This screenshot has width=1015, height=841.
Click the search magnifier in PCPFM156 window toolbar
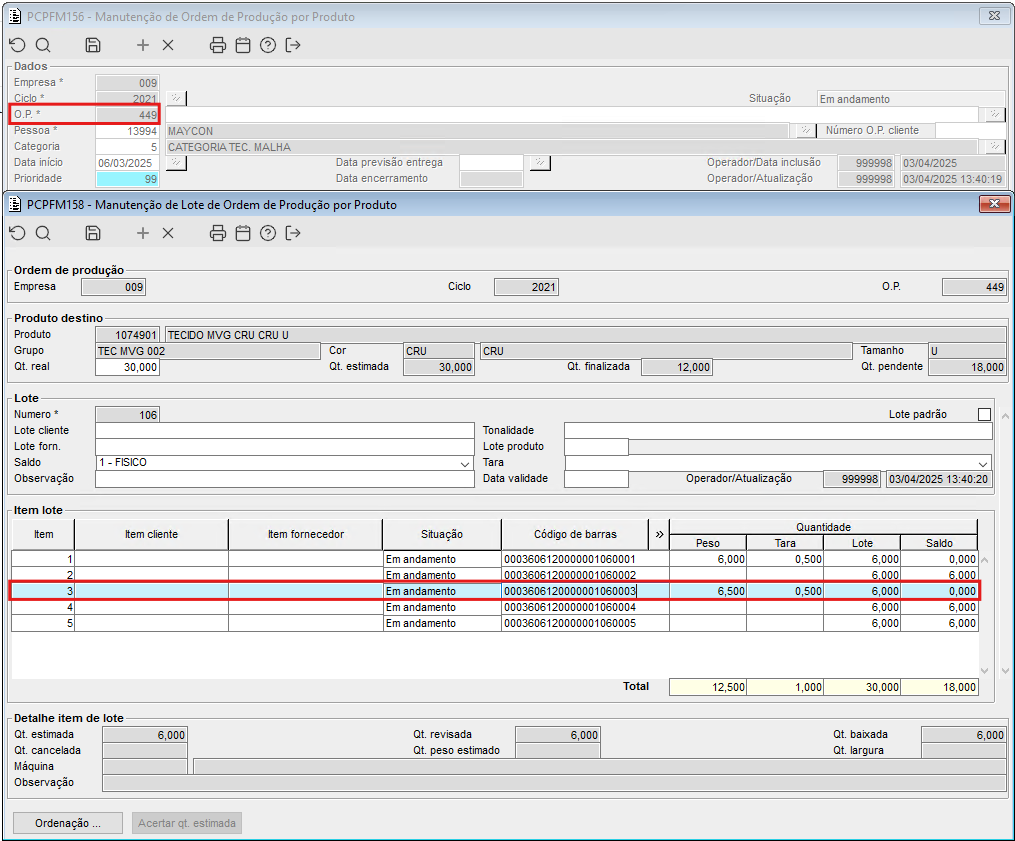[x=43, y=45]
